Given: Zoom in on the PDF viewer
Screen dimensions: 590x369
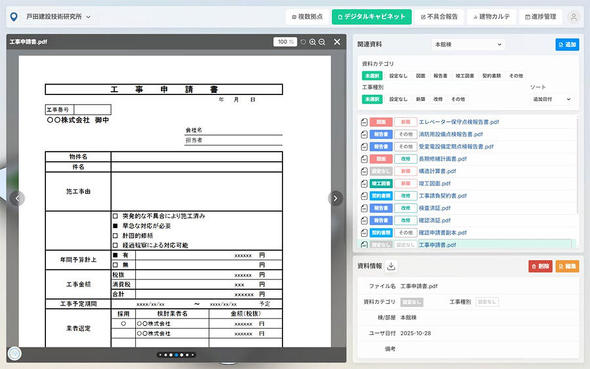Looking at the screenshot, I should point(313,42).
